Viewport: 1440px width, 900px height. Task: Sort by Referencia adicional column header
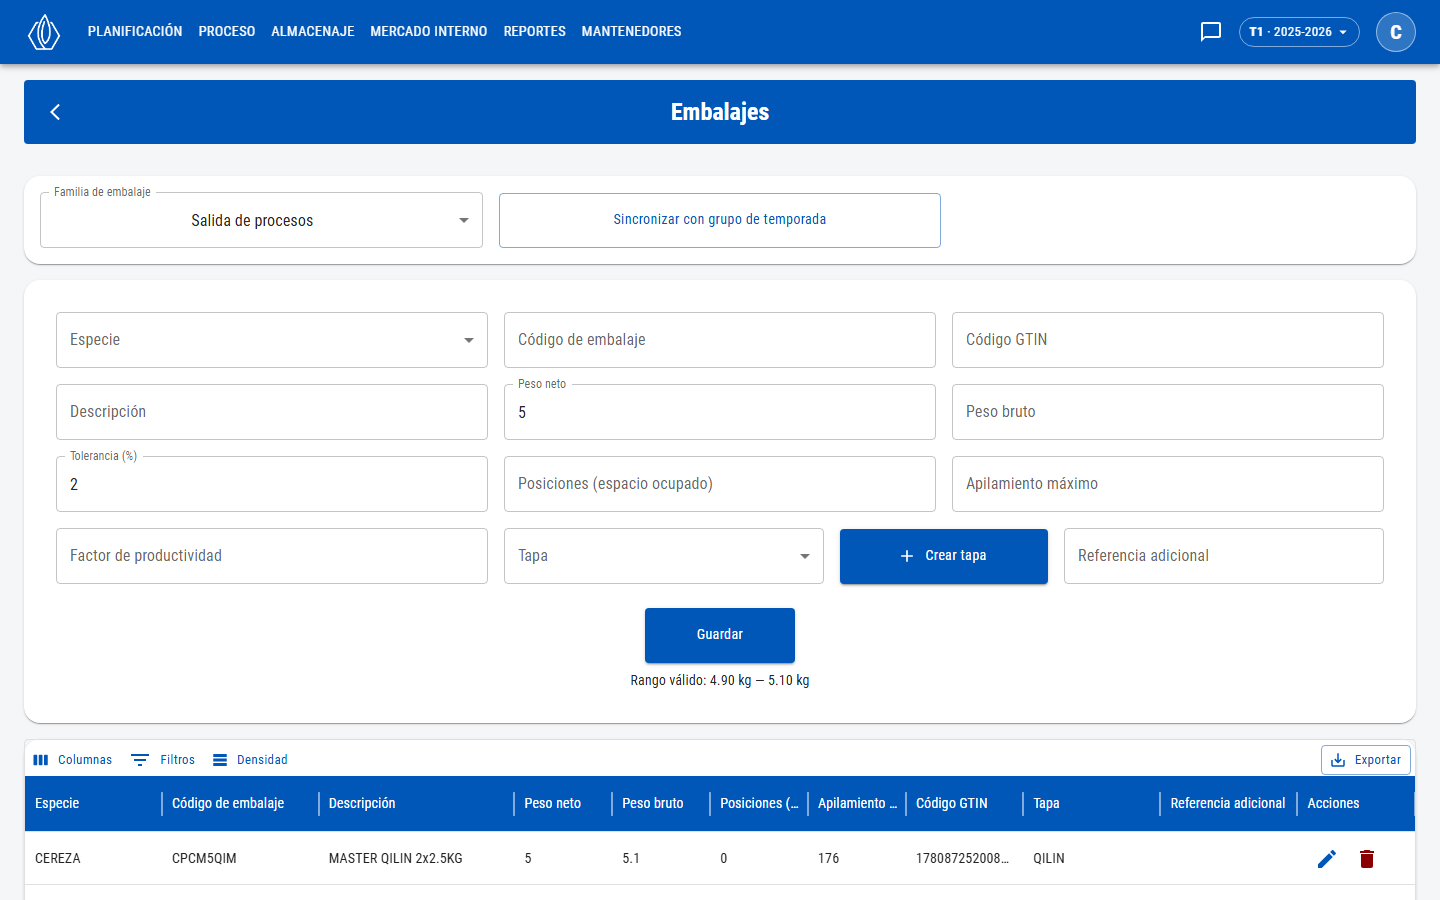pos(1228,804)
